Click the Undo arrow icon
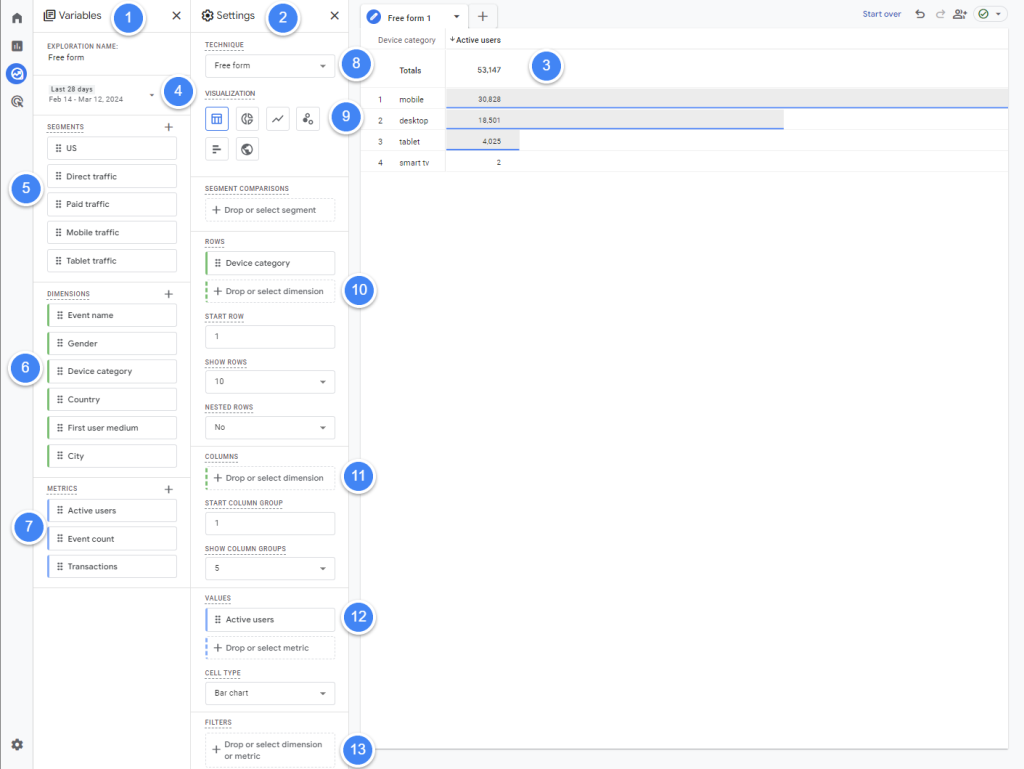This screenshot has height=769, width=1024. point(920,14)
